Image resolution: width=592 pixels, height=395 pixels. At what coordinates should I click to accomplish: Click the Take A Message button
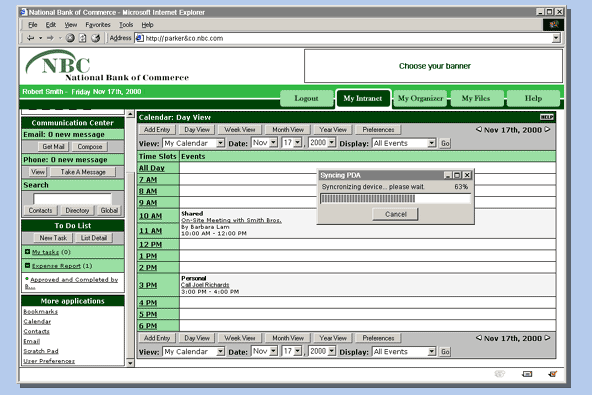click(x=83, y=172)
